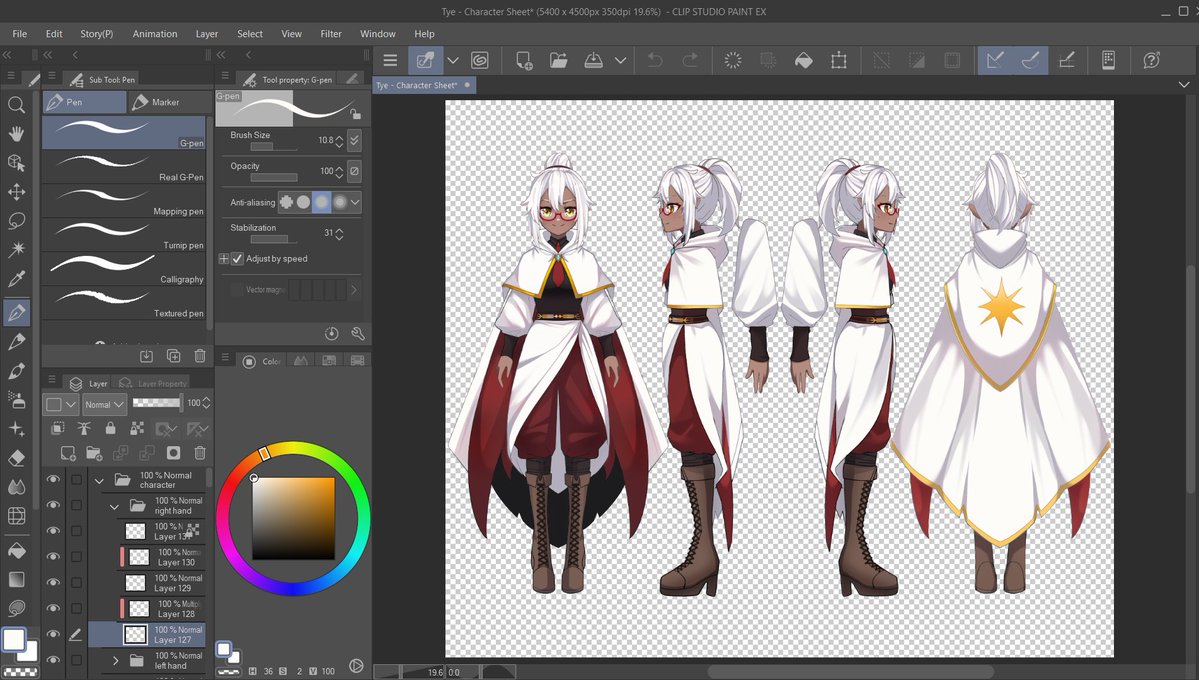Select the Hand move-view tool

point(16,134)
